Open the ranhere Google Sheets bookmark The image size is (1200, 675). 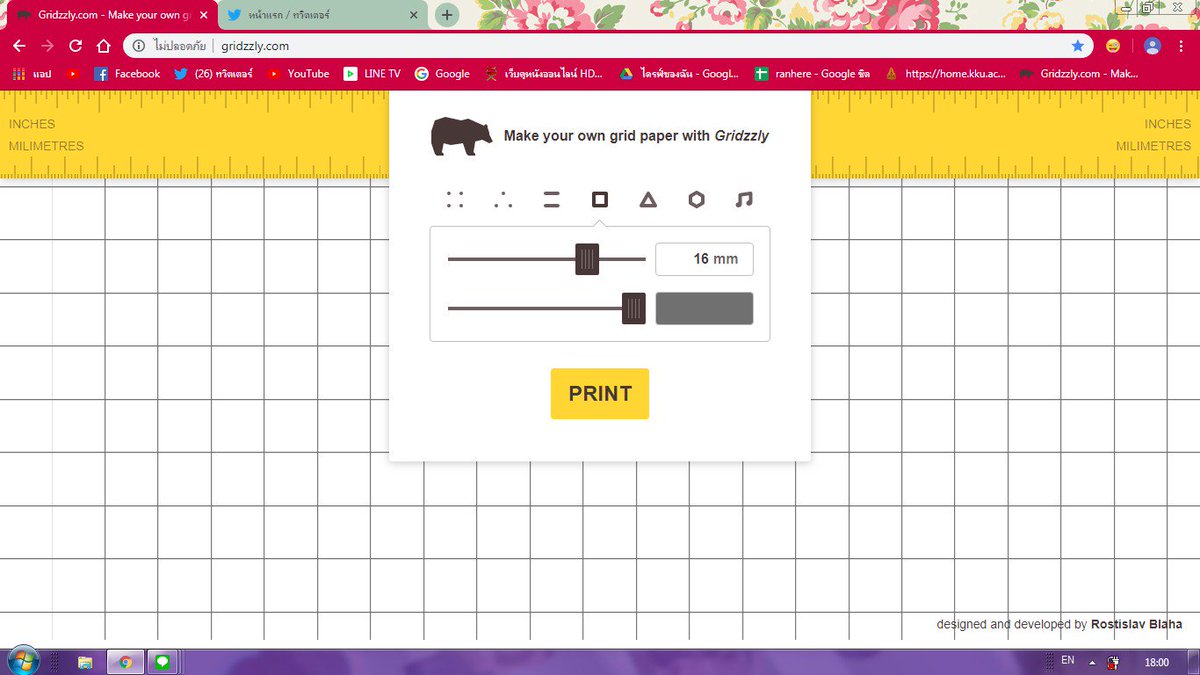coord(813,73)
